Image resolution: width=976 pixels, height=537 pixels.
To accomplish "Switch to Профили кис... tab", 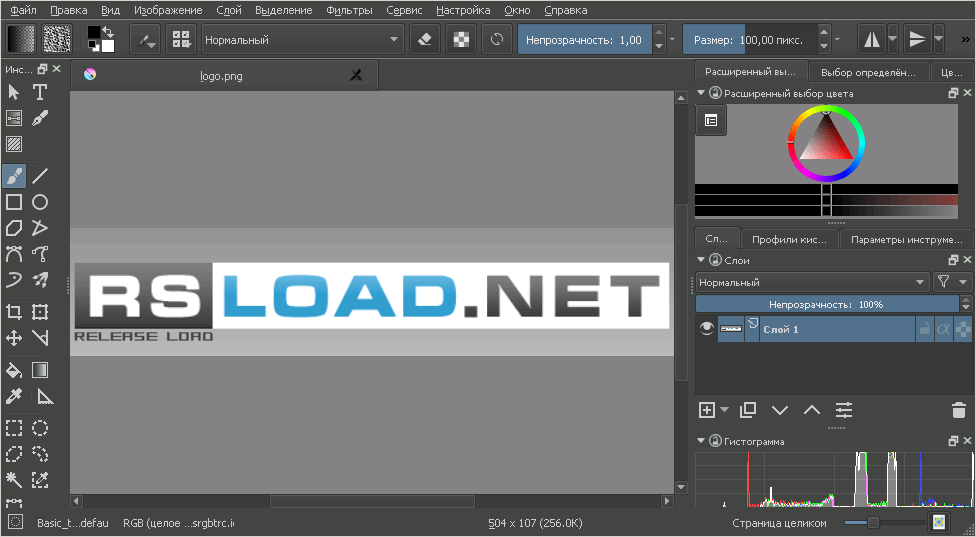I will [x=789, y=239].
